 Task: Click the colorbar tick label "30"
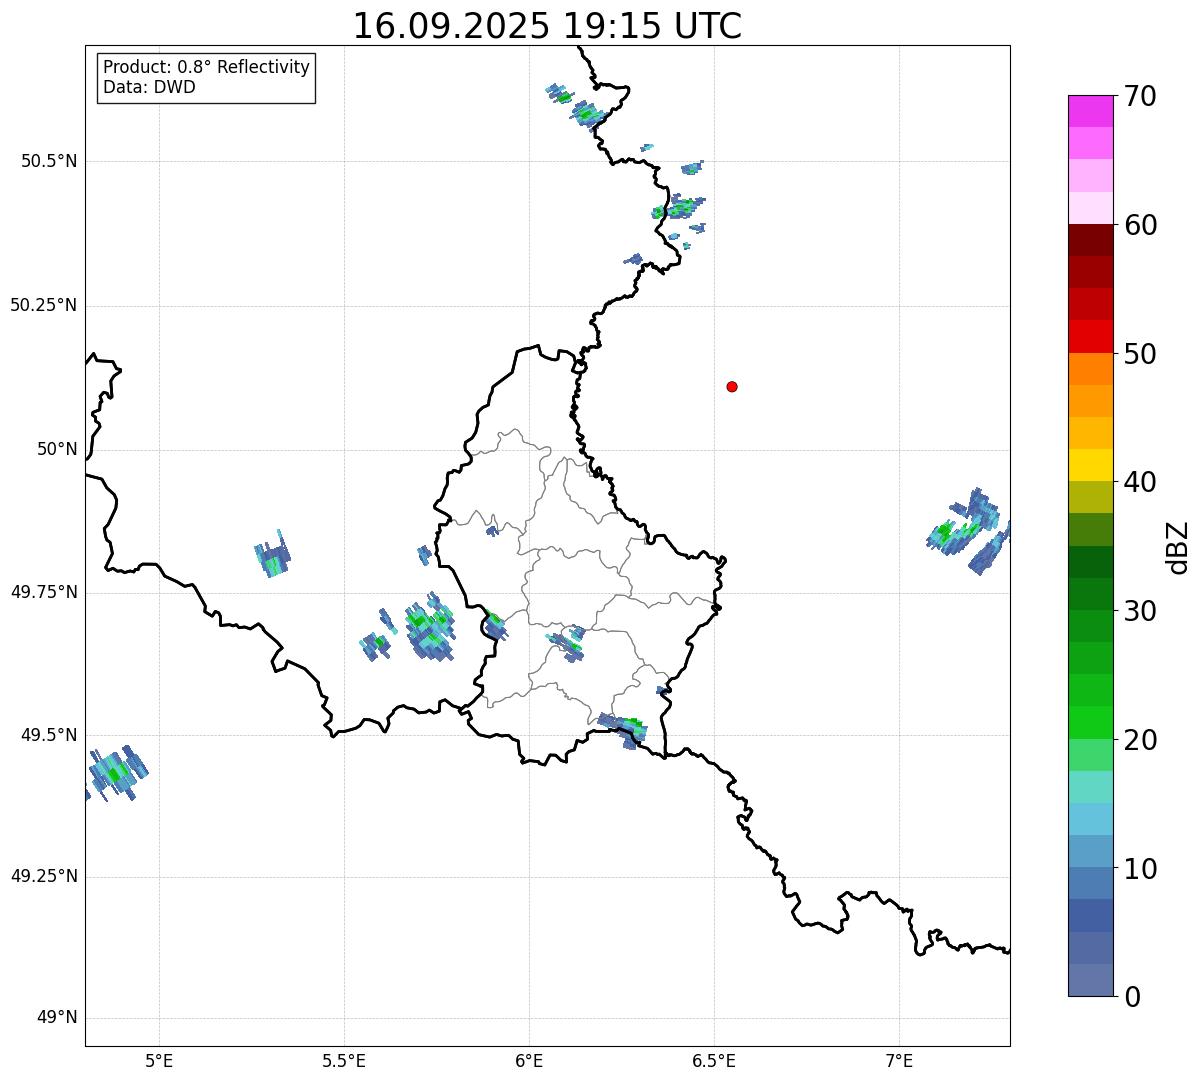click(1140, 611)
